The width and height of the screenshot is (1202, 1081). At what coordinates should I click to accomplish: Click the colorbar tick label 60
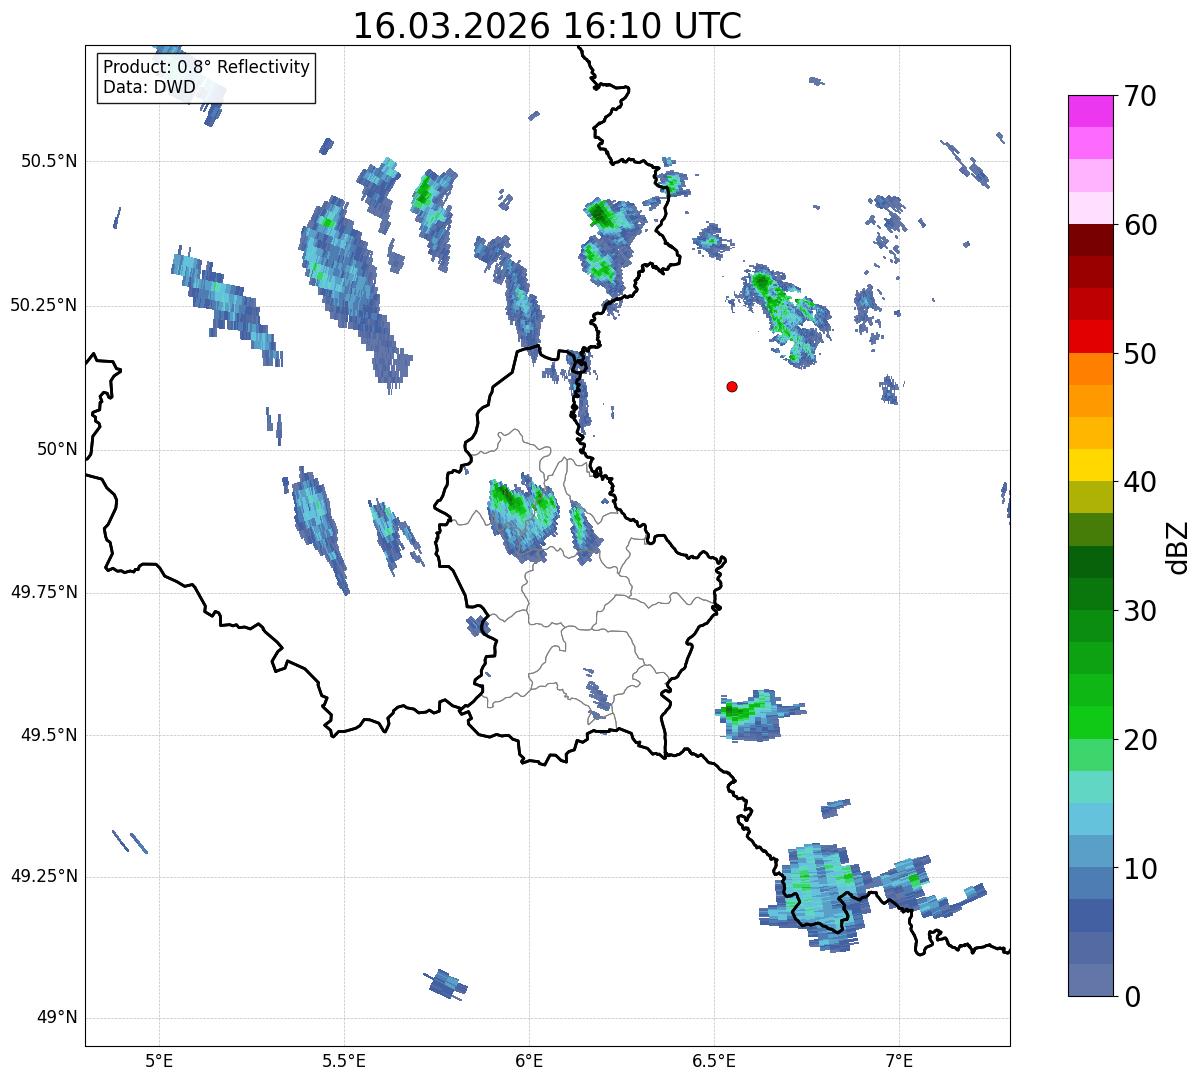[1140, 225]
